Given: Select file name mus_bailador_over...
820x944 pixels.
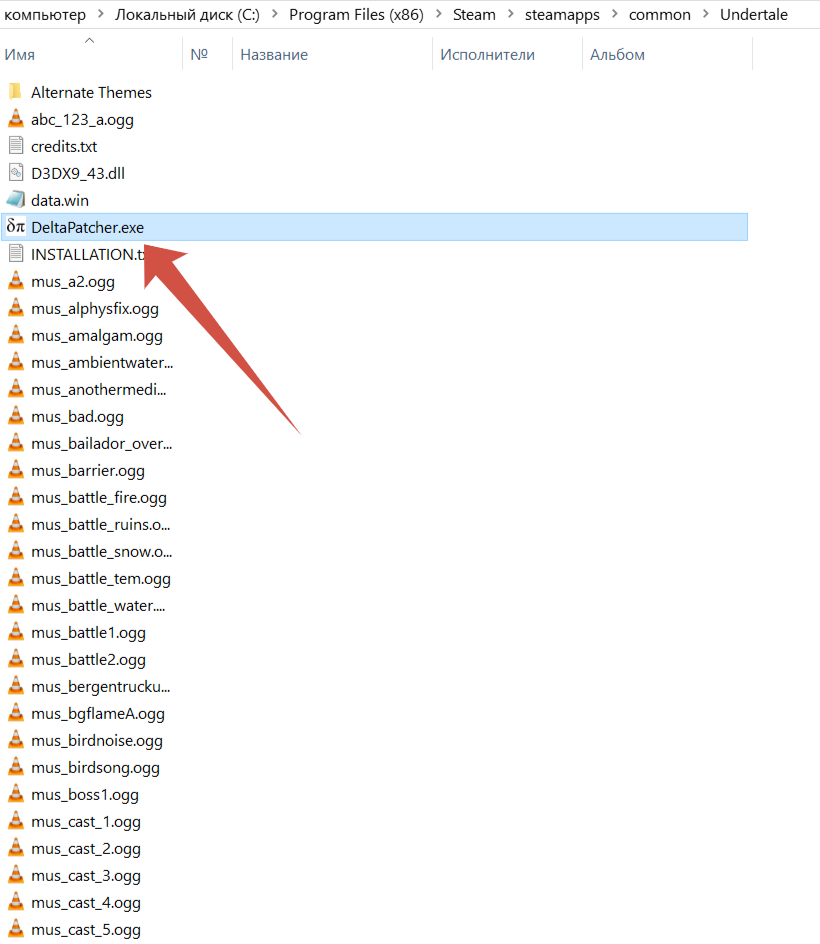Looking at the screenshot, I should pos(102,444).
